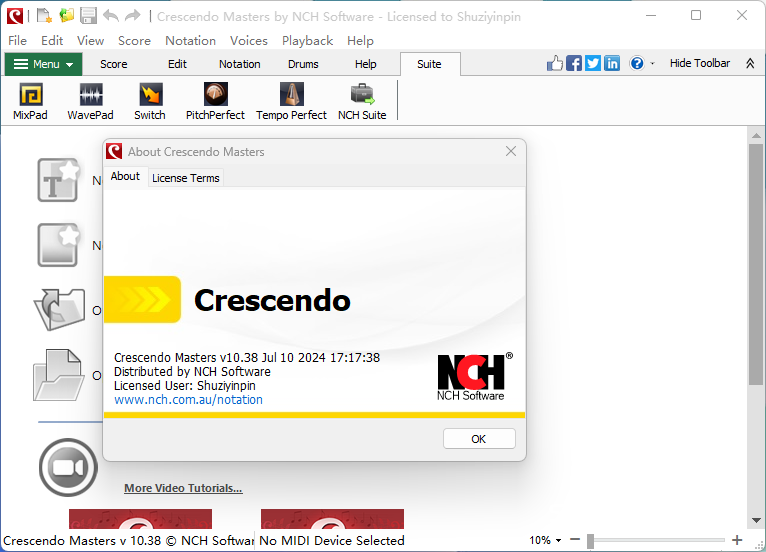
Task: Open the Switch converter tool
Action: click(x=150, y=101)
